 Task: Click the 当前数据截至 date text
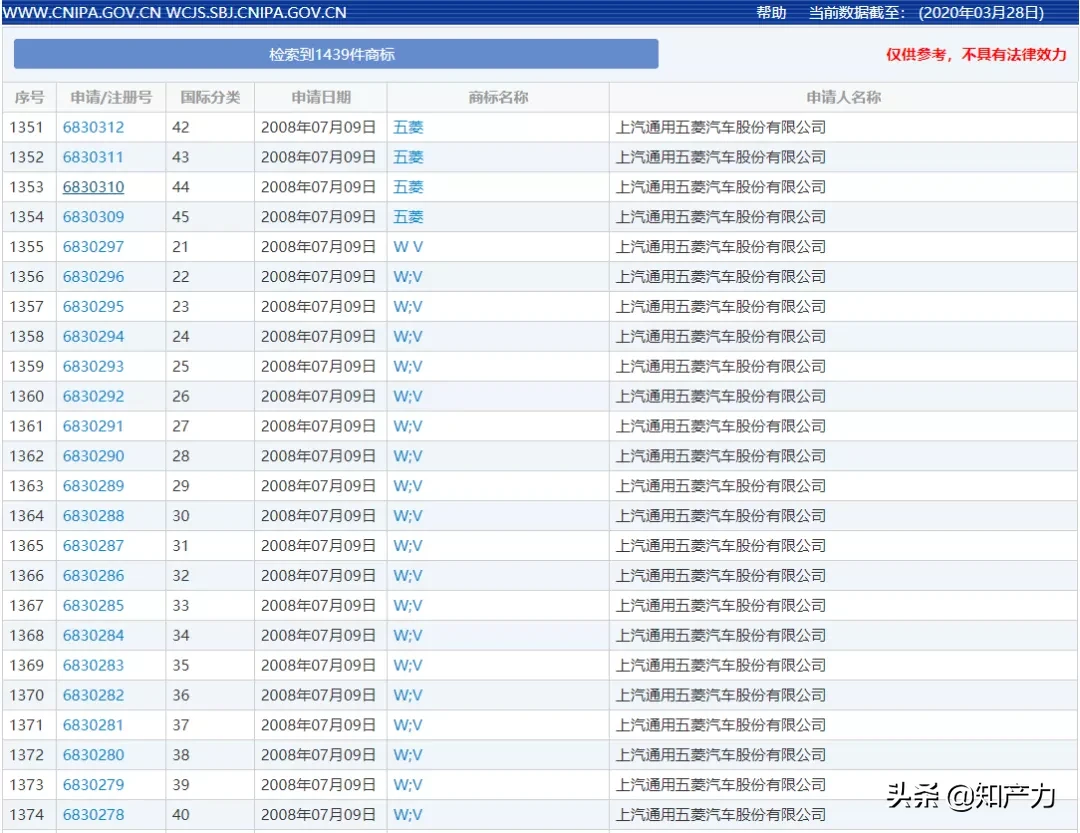(x=926, y=12)
